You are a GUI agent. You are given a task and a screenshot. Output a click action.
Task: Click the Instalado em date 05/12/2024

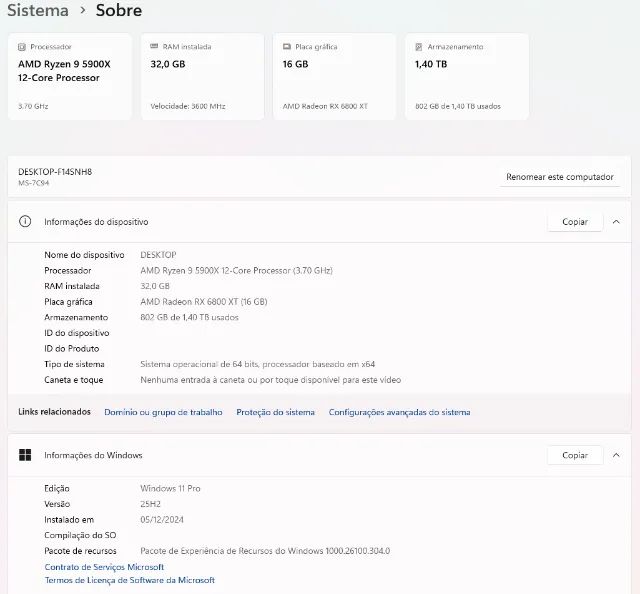(162, 520)
